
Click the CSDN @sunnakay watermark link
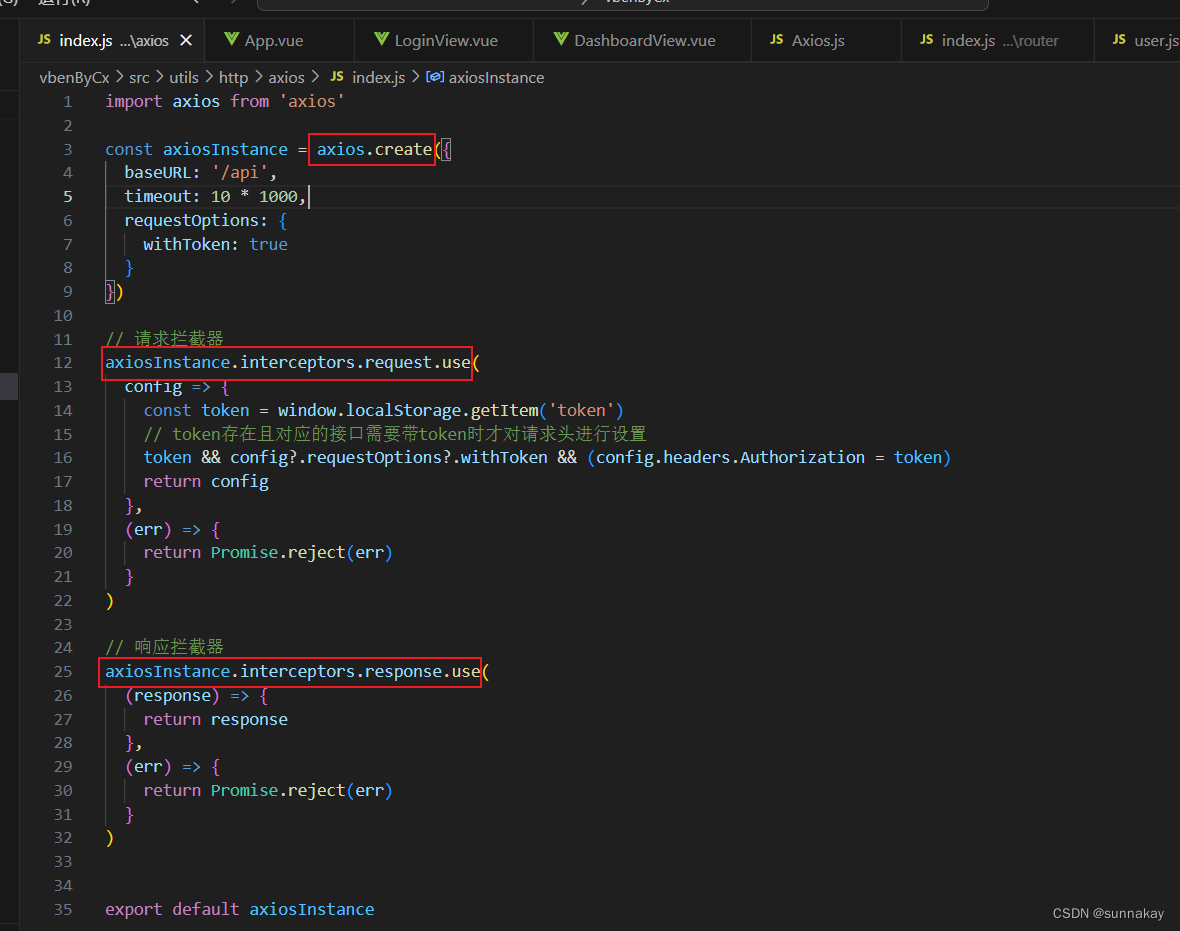(x=1108, y=913)
